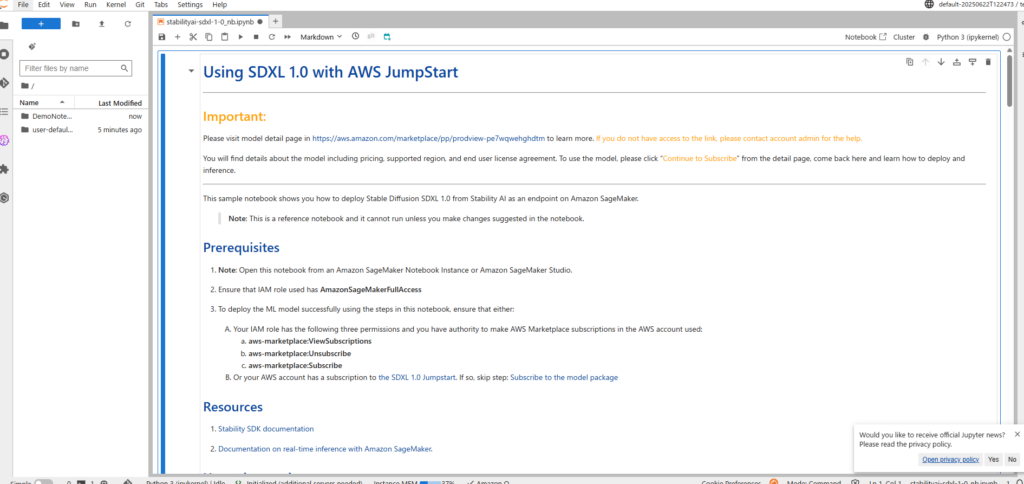Restart kernel and run all cells
Viewport: 1024px width, 484px height.
coord(287,37)
